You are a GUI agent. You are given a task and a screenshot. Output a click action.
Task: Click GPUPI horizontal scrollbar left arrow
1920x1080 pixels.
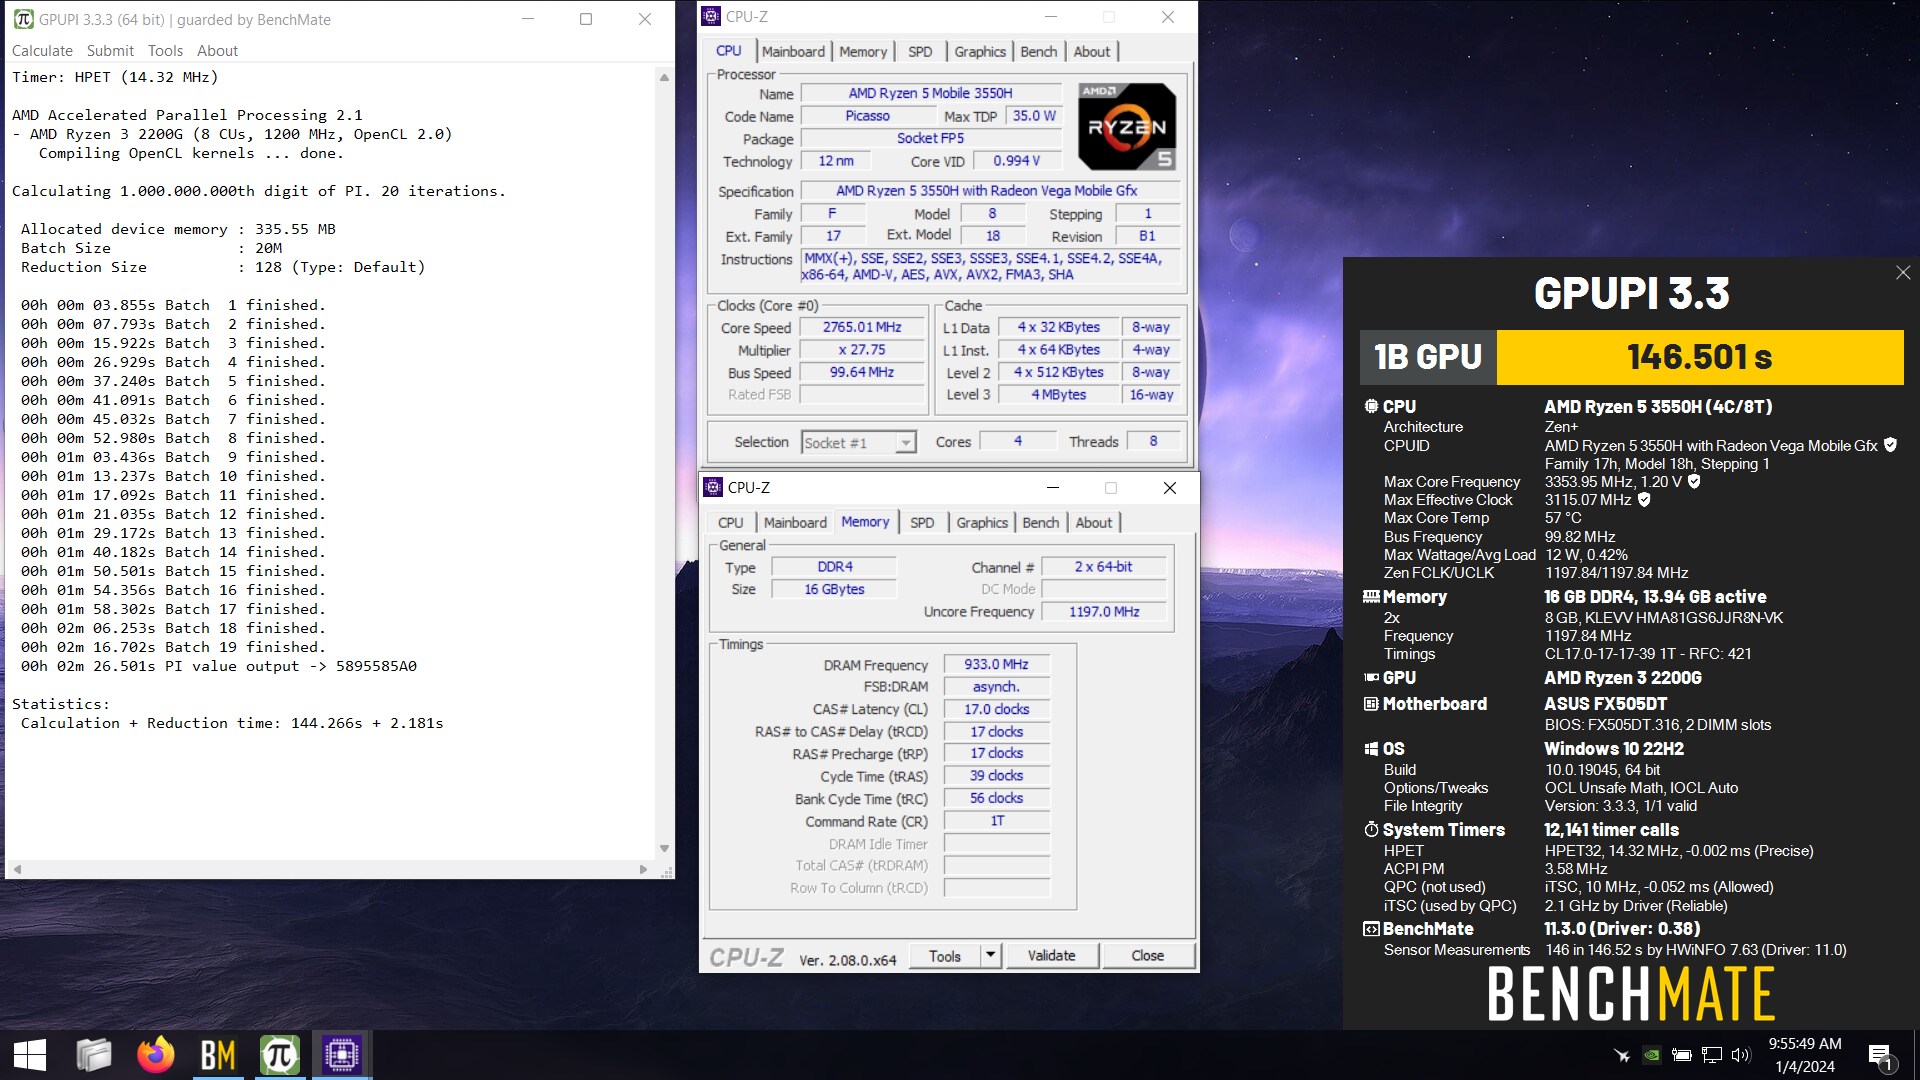pyautogui.click(x=17, y=869)
